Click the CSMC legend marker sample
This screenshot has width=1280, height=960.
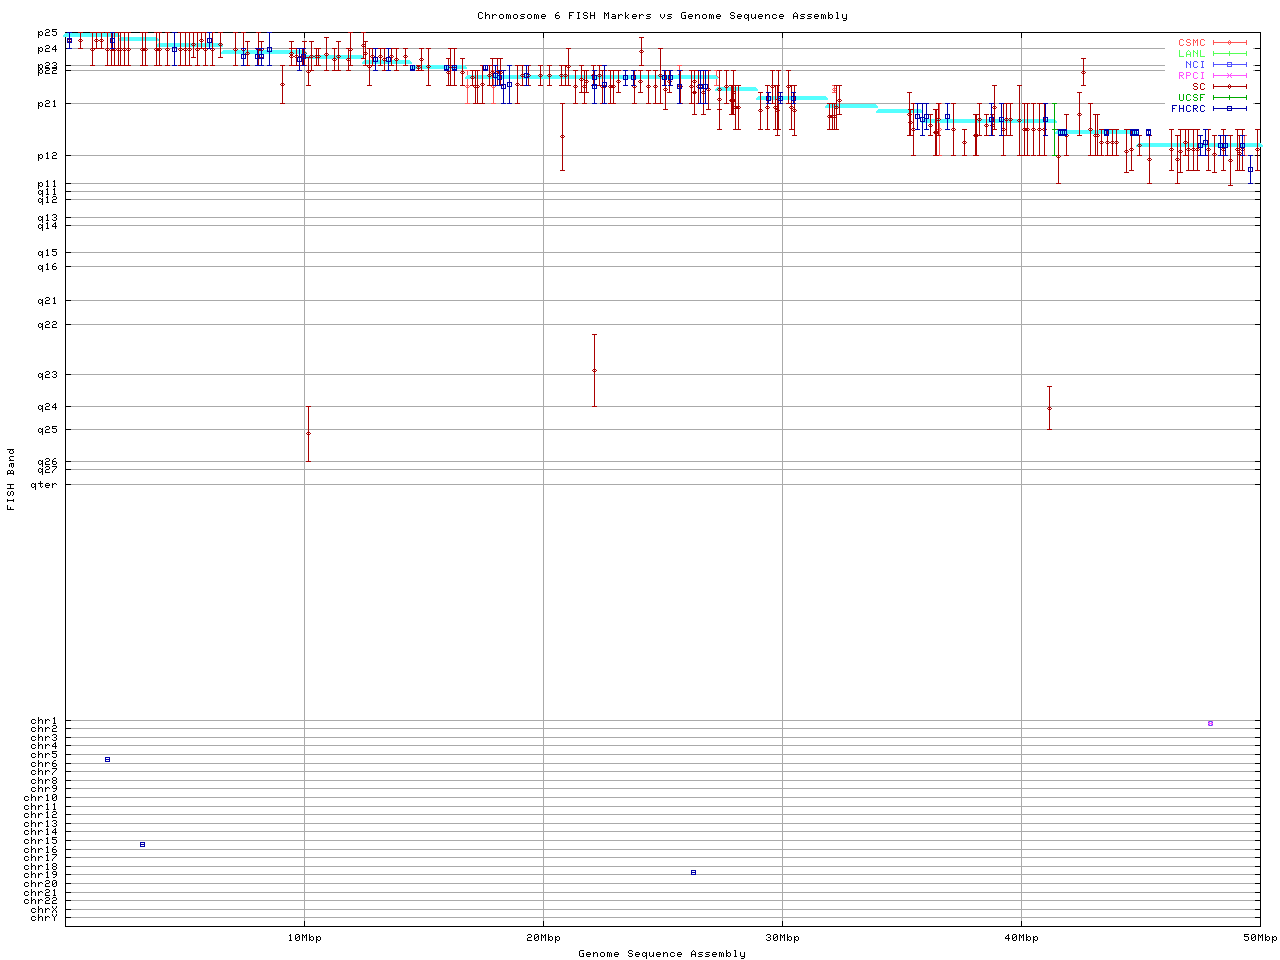pos(1229,43)
